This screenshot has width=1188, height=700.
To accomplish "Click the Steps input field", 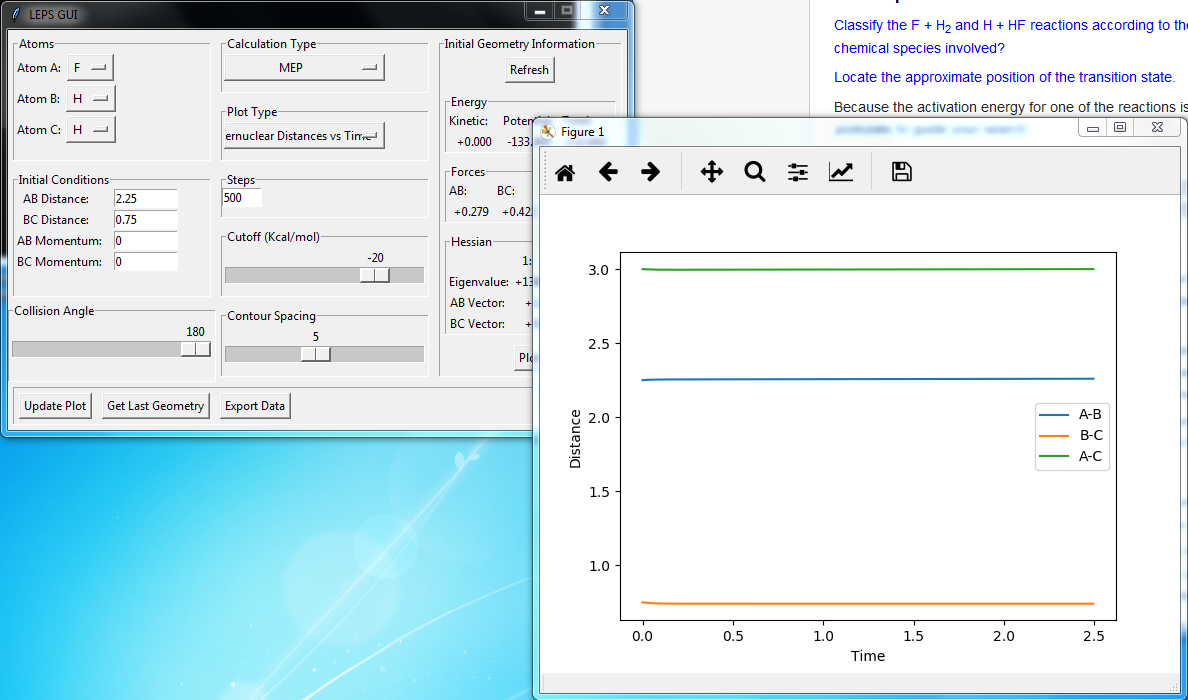I will tap(242, 198).
